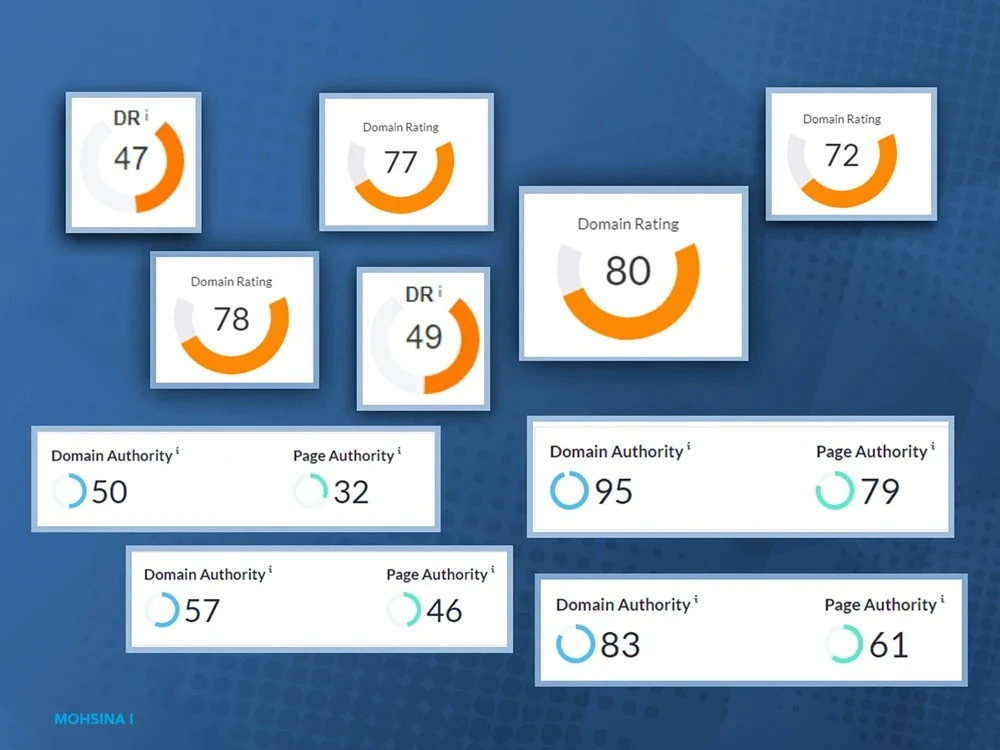Click the value 49 in DR card

[x=424, y=336]
